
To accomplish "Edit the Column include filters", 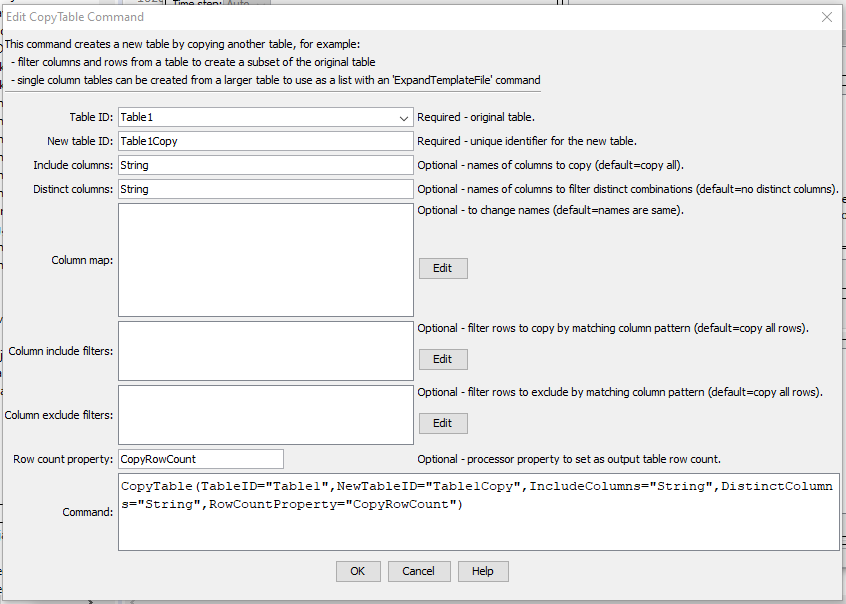I will (443, 359).
